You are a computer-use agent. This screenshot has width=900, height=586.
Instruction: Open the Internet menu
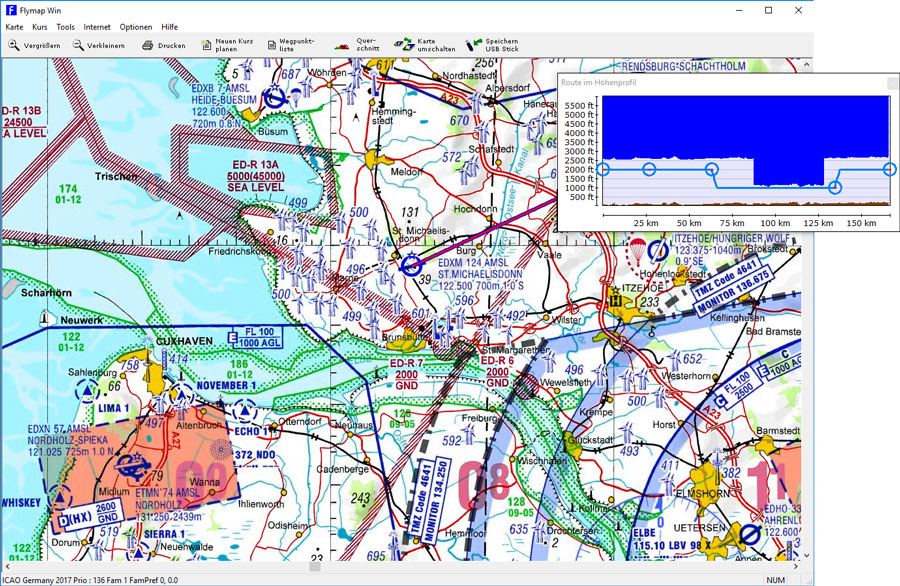97,27
